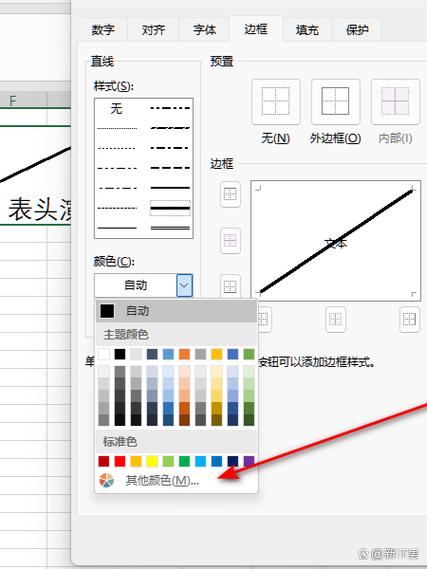Screen dimensions: 427x569
Task: Toggle the top border button
Action: pos(230,194)
